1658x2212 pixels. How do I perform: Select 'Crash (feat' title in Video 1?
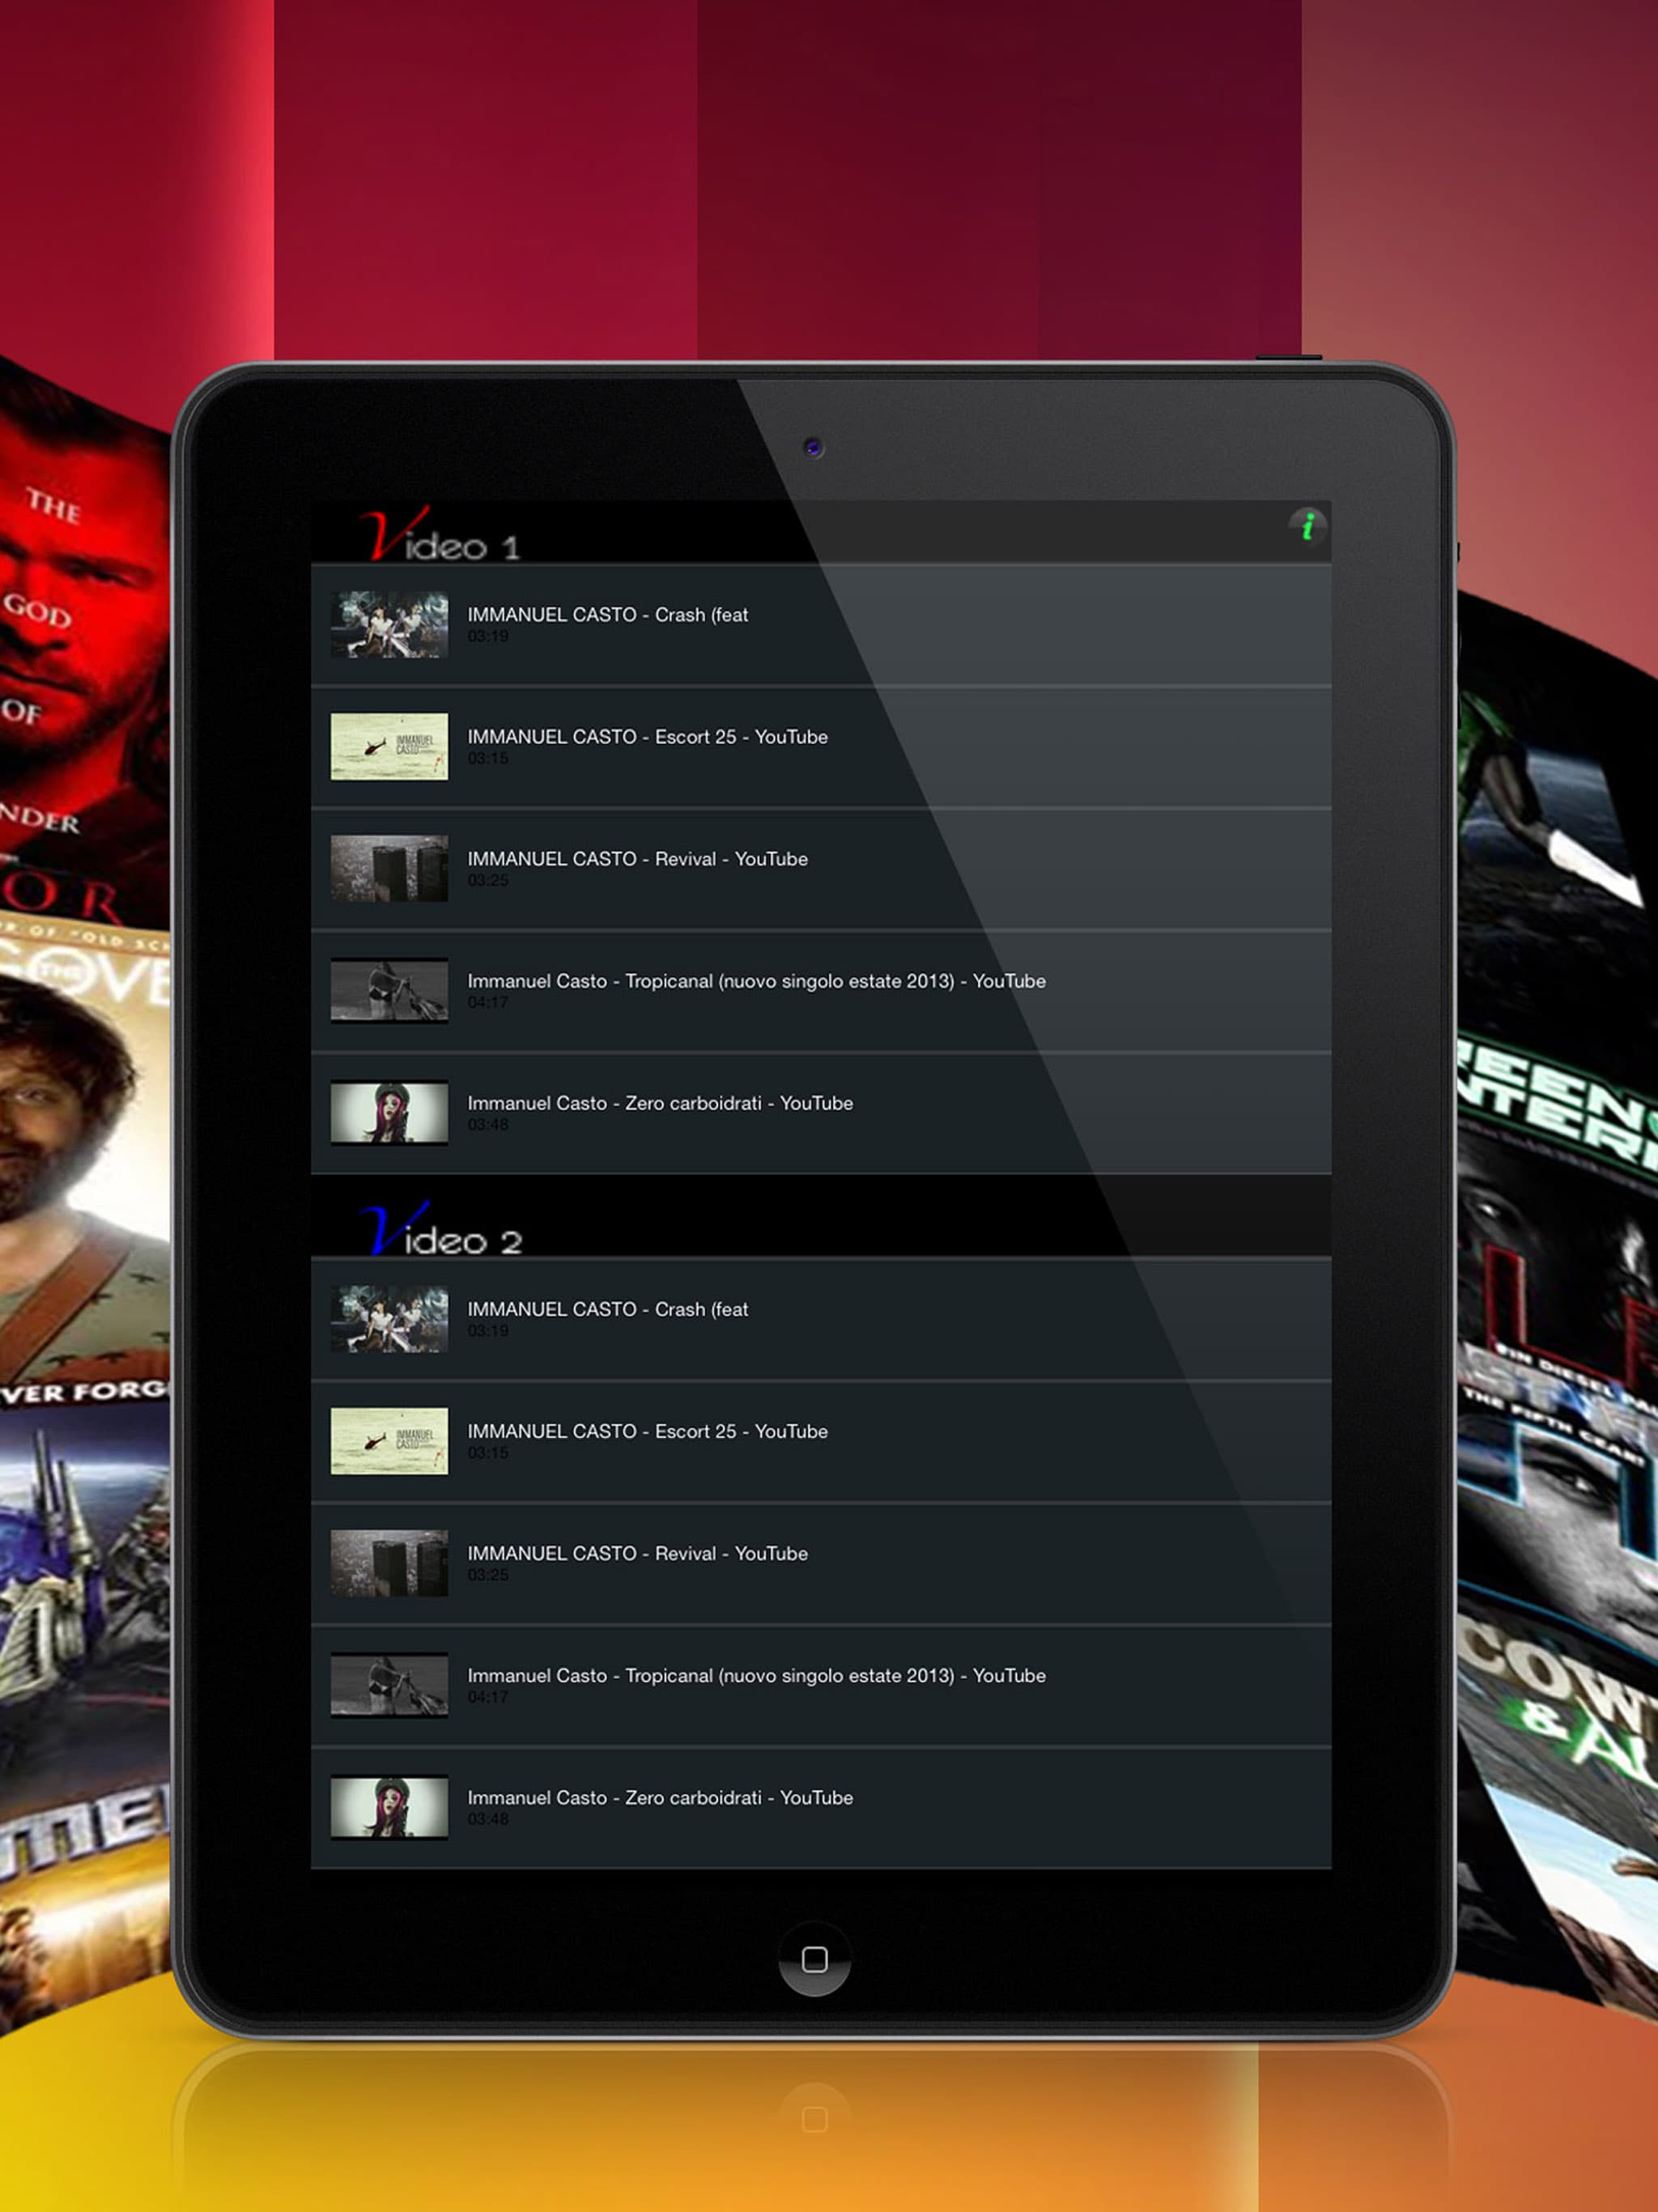pos(607,615)
